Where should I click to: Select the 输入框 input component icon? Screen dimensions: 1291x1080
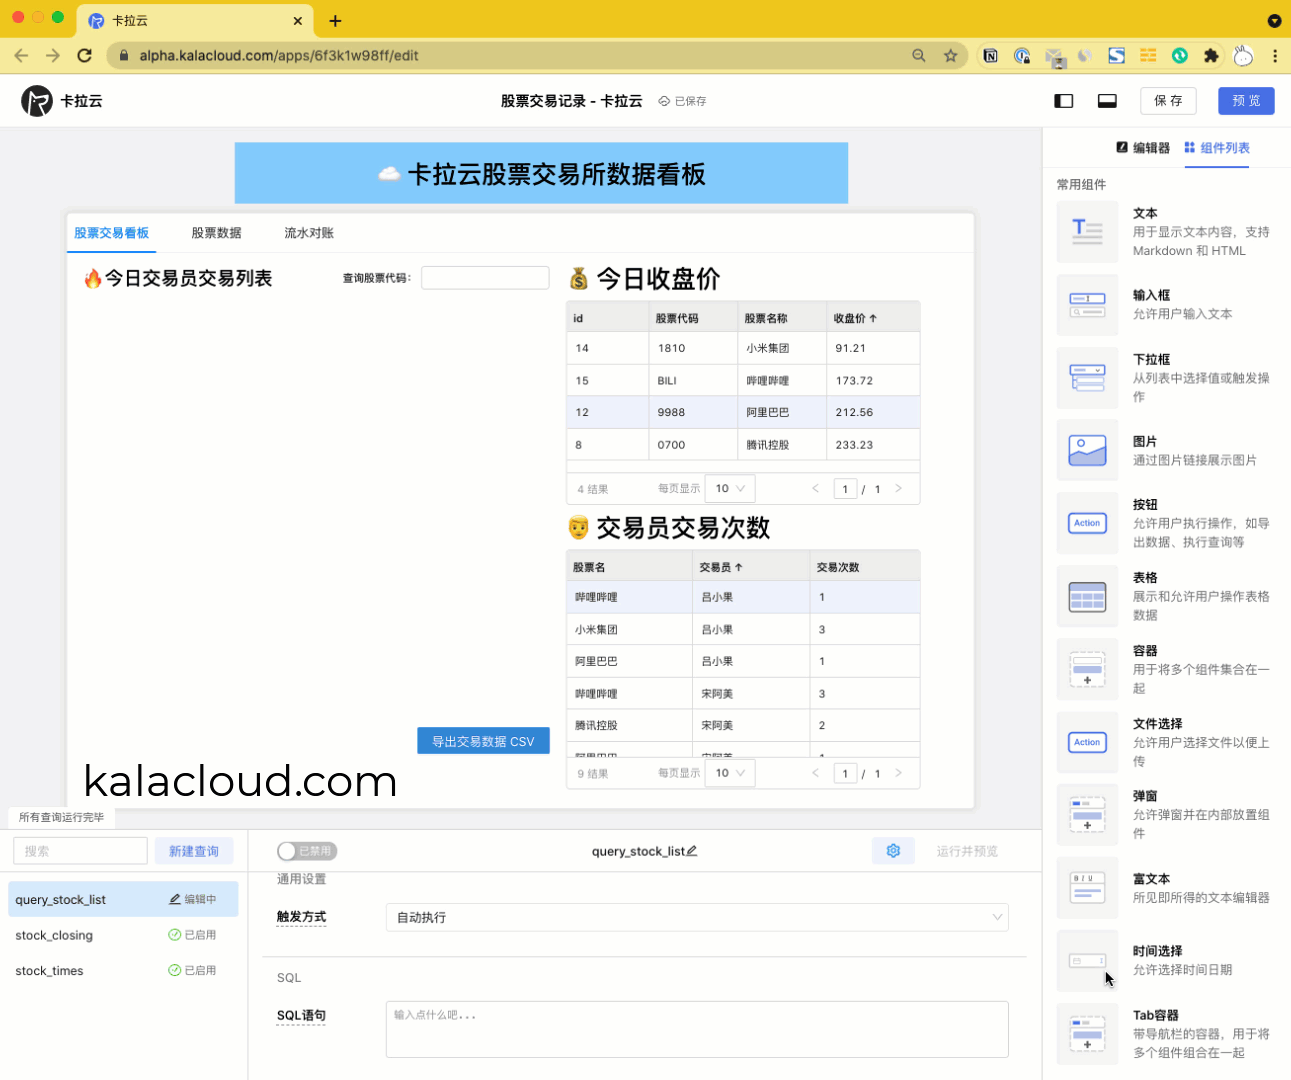(x=1087, y=305)
